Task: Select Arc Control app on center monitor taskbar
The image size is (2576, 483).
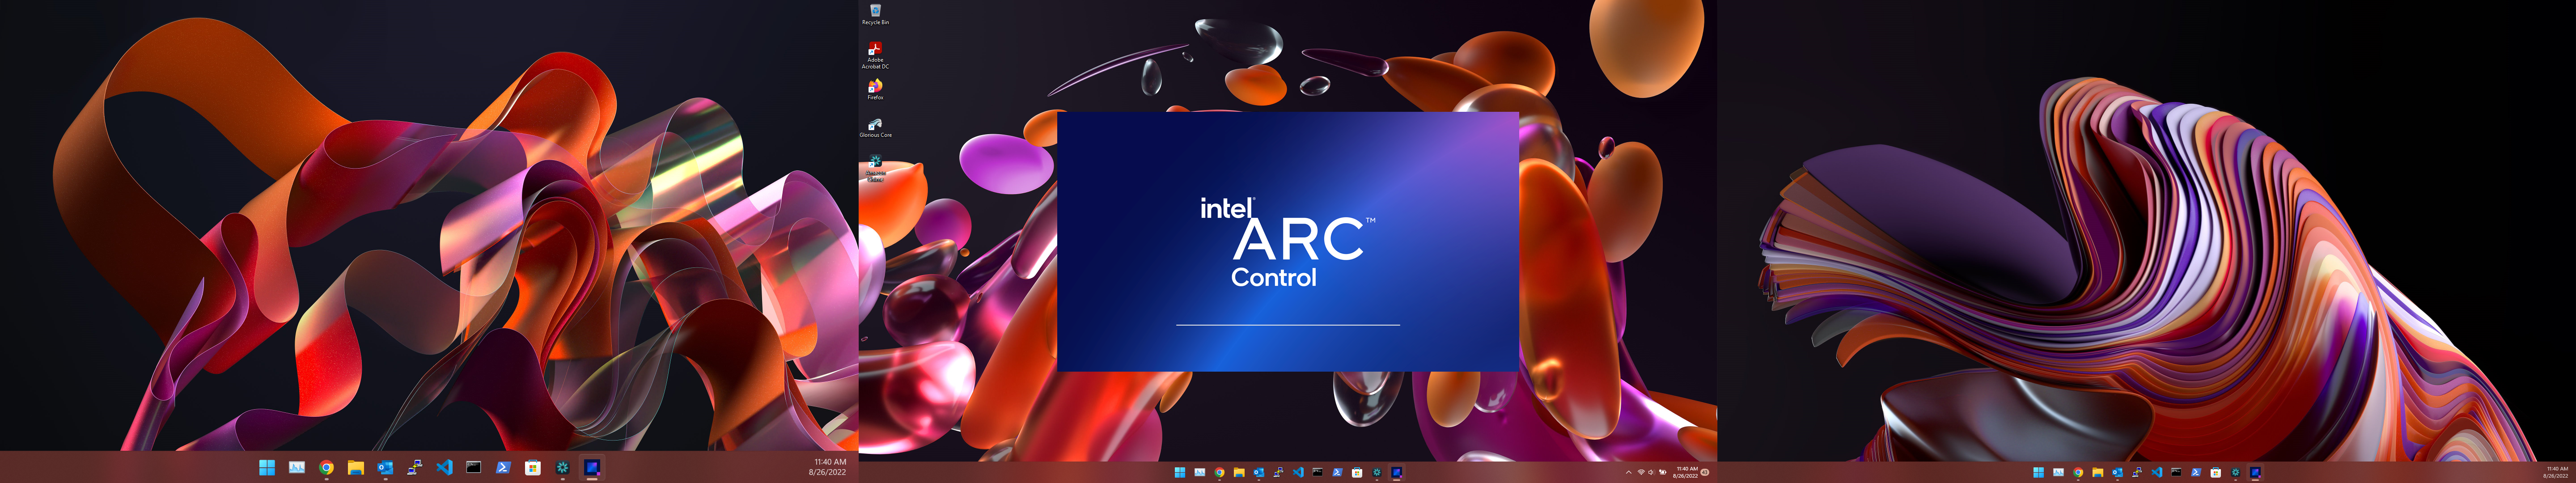Action: [x=1397, y=472]
